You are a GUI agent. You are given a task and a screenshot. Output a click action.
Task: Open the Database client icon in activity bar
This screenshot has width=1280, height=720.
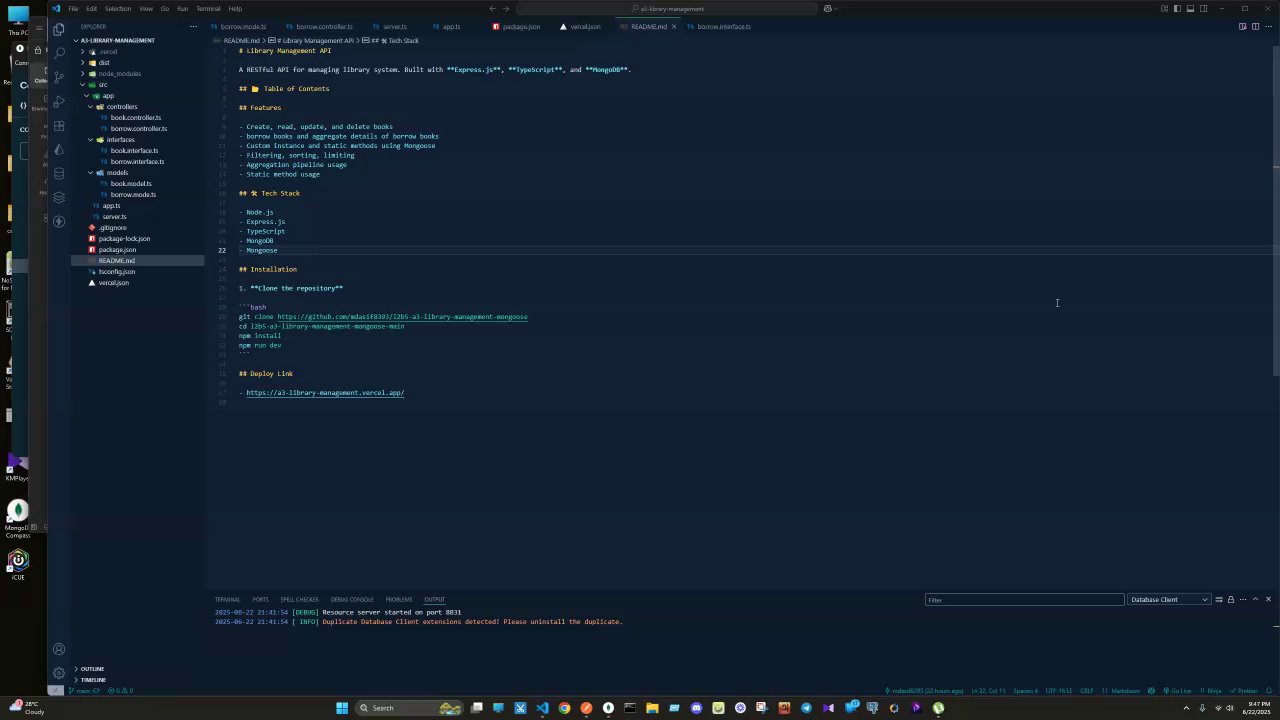pos(59,173)
